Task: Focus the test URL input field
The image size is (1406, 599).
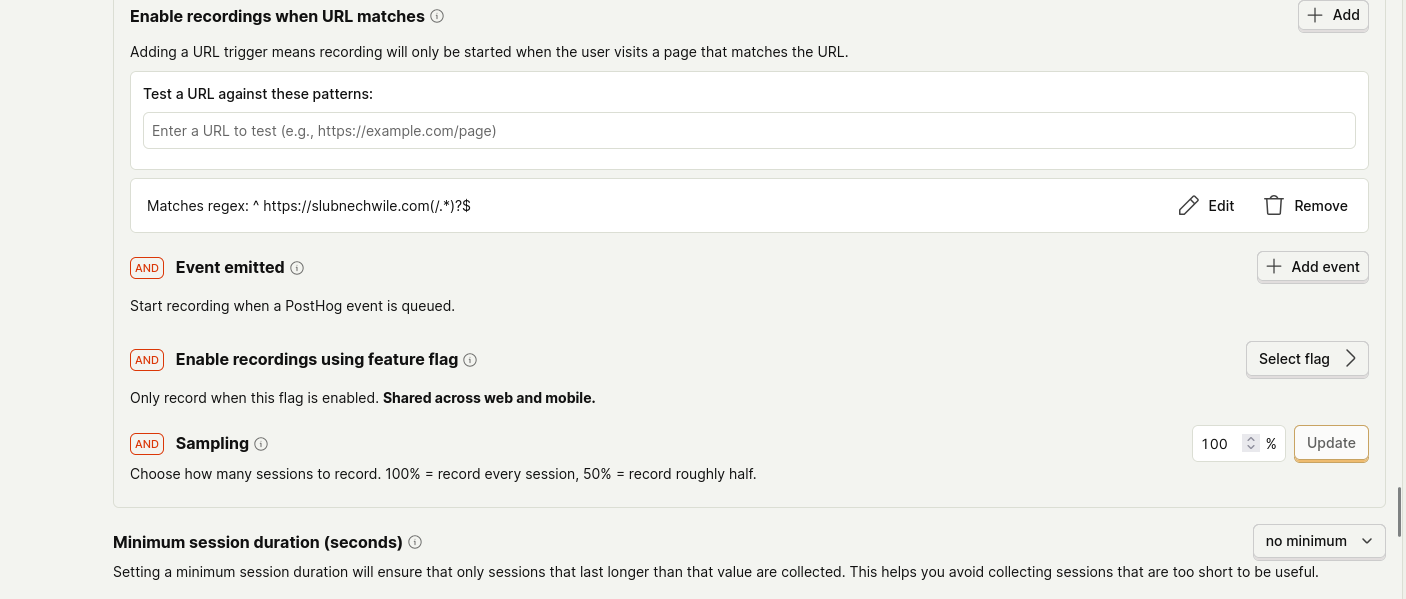Action: pos(748,131)
